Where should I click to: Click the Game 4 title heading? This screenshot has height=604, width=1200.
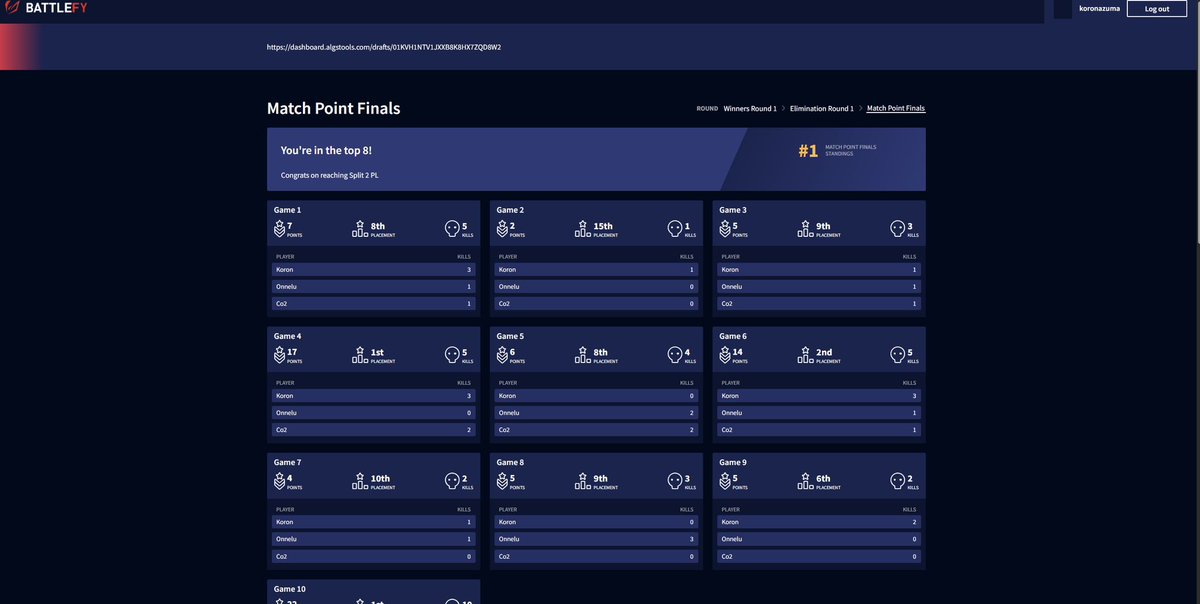click(x=287, y=336)
